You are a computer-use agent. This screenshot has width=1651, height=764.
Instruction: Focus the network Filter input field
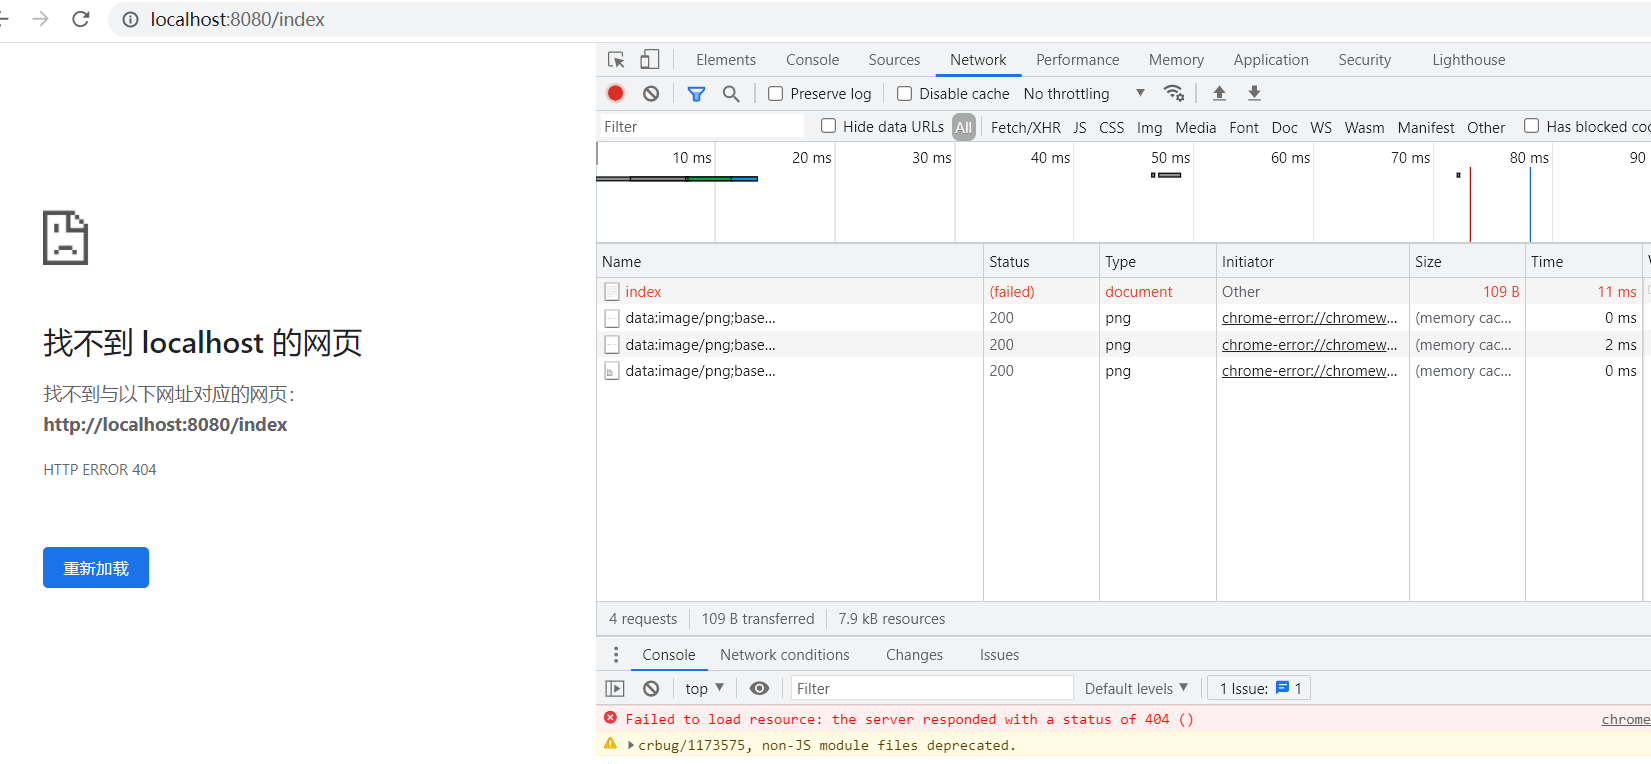click(701, 126)
